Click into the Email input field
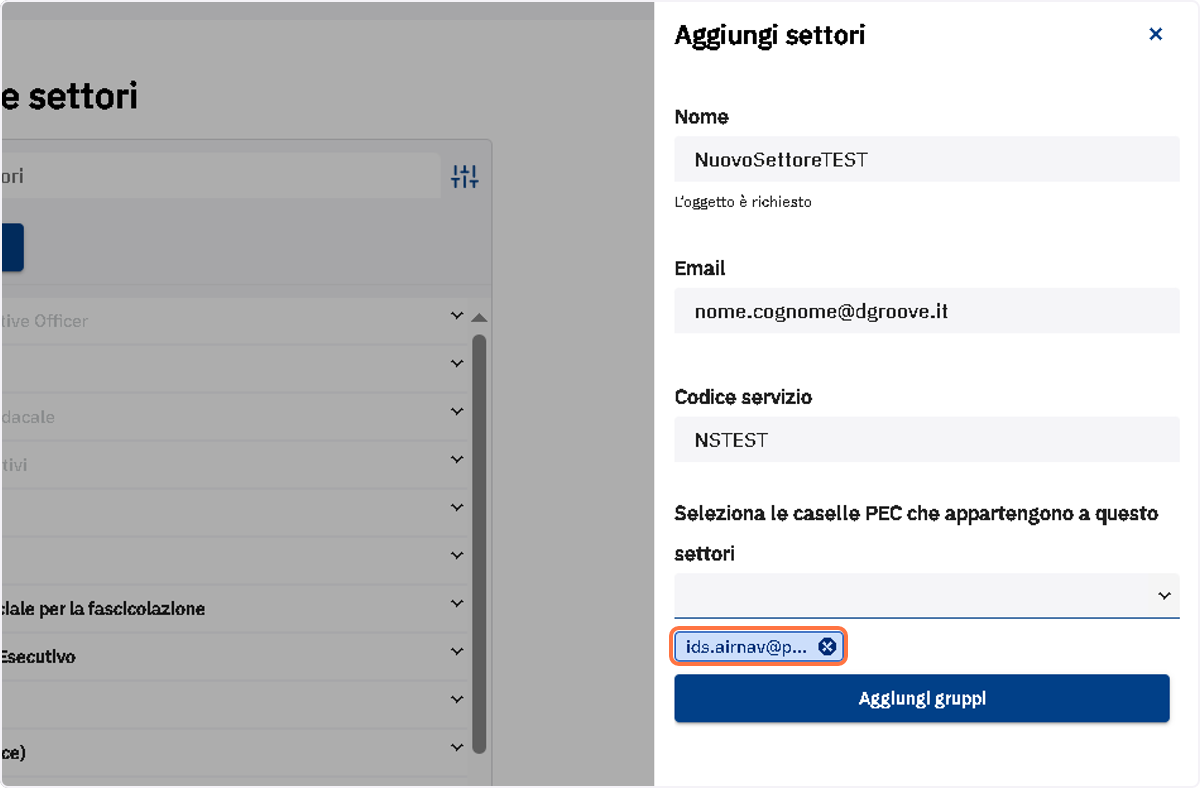The width and height of the screenshot is (1200, 788). 927,311
